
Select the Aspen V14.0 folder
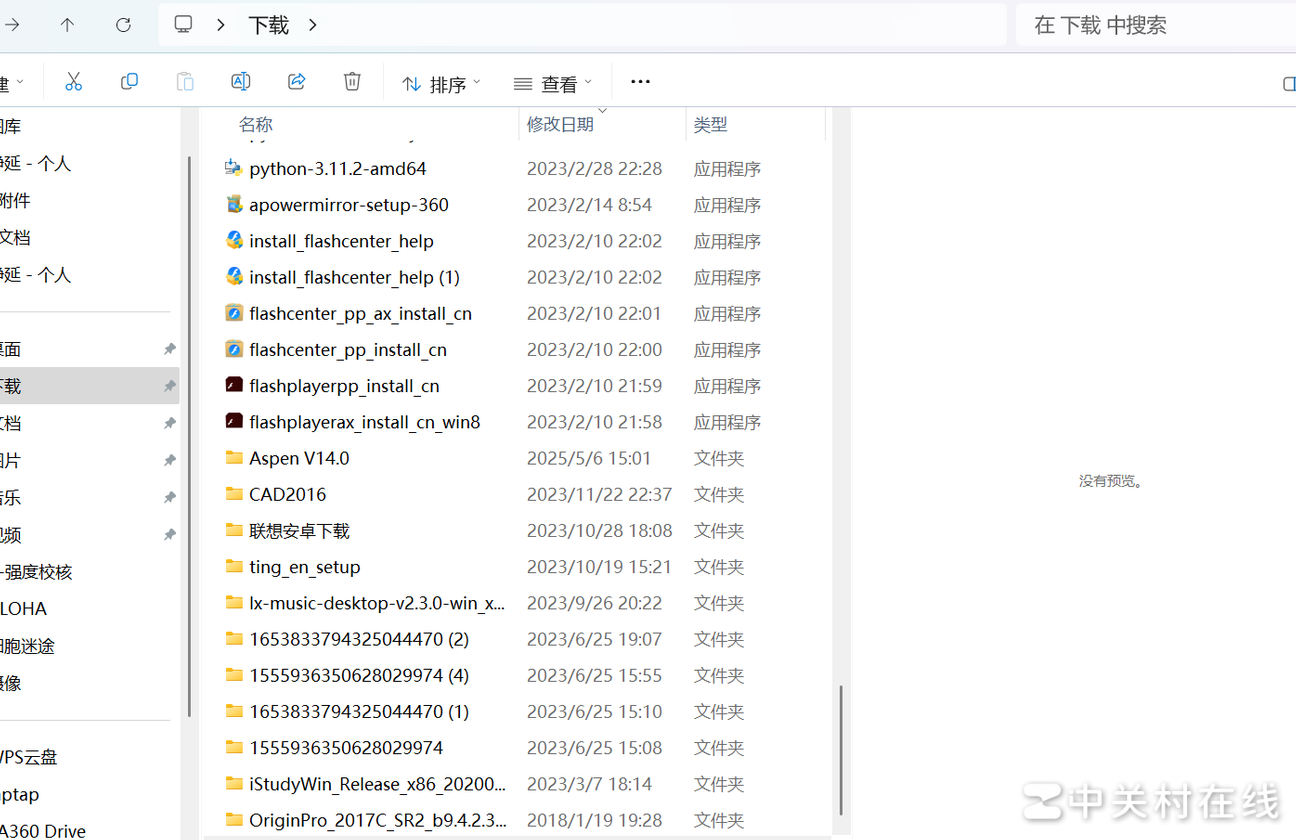tap(299, 458)
